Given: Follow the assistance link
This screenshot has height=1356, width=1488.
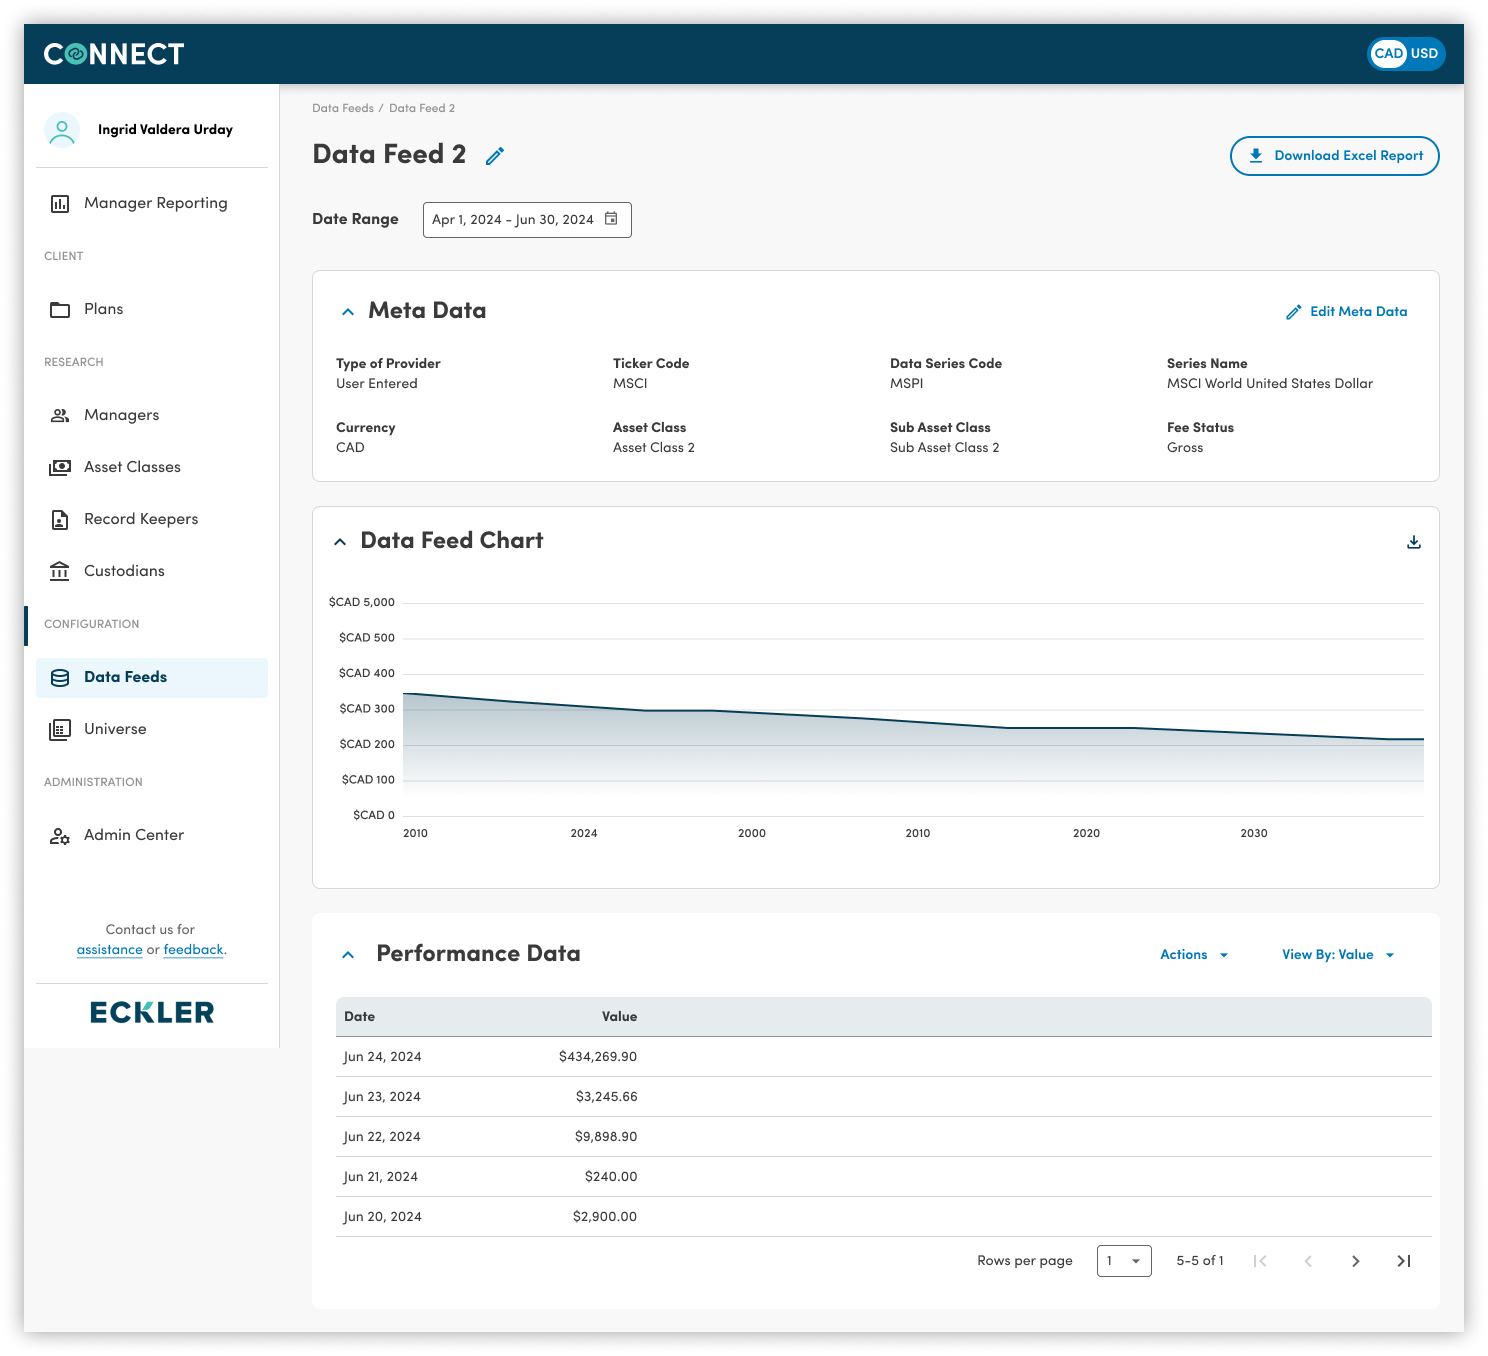Looking at the screenshot, I should (109, 950).
